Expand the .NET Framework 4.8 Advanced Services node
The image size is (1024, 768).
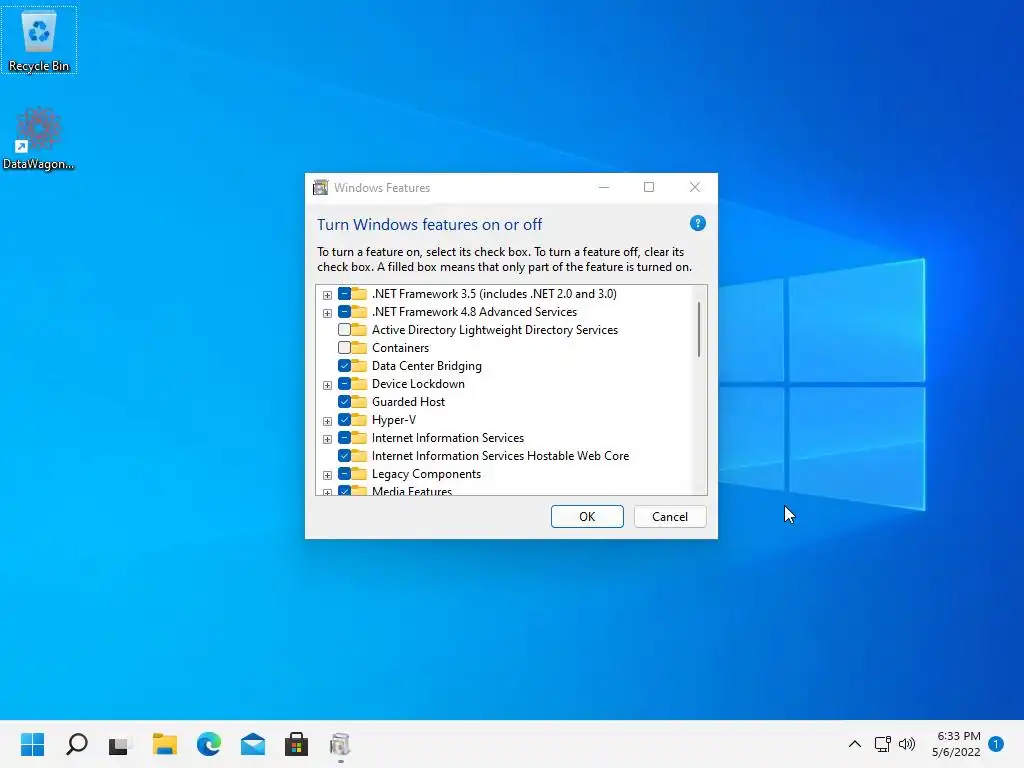(x=327, y=313)
